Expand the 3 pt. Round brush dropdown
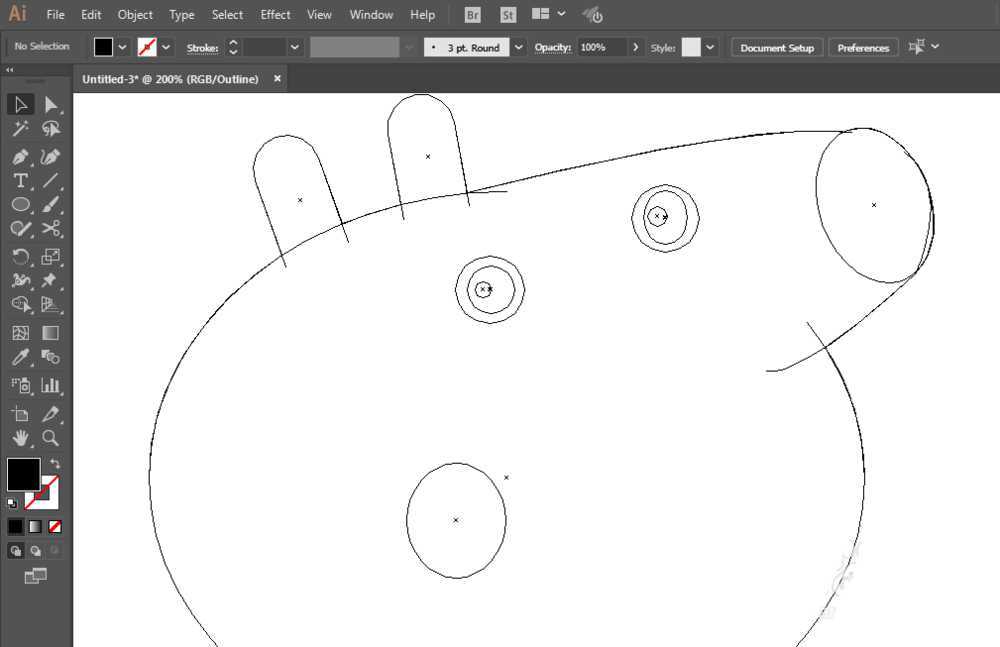The image size is (1000, 647). 519,47
